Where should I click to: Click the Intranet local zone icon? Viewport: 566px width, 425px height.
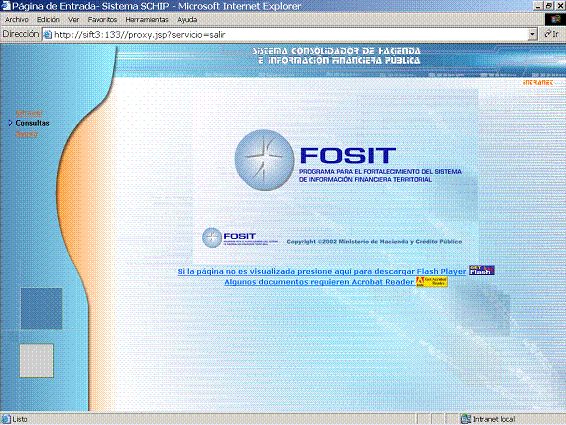(x=466, y=419)
